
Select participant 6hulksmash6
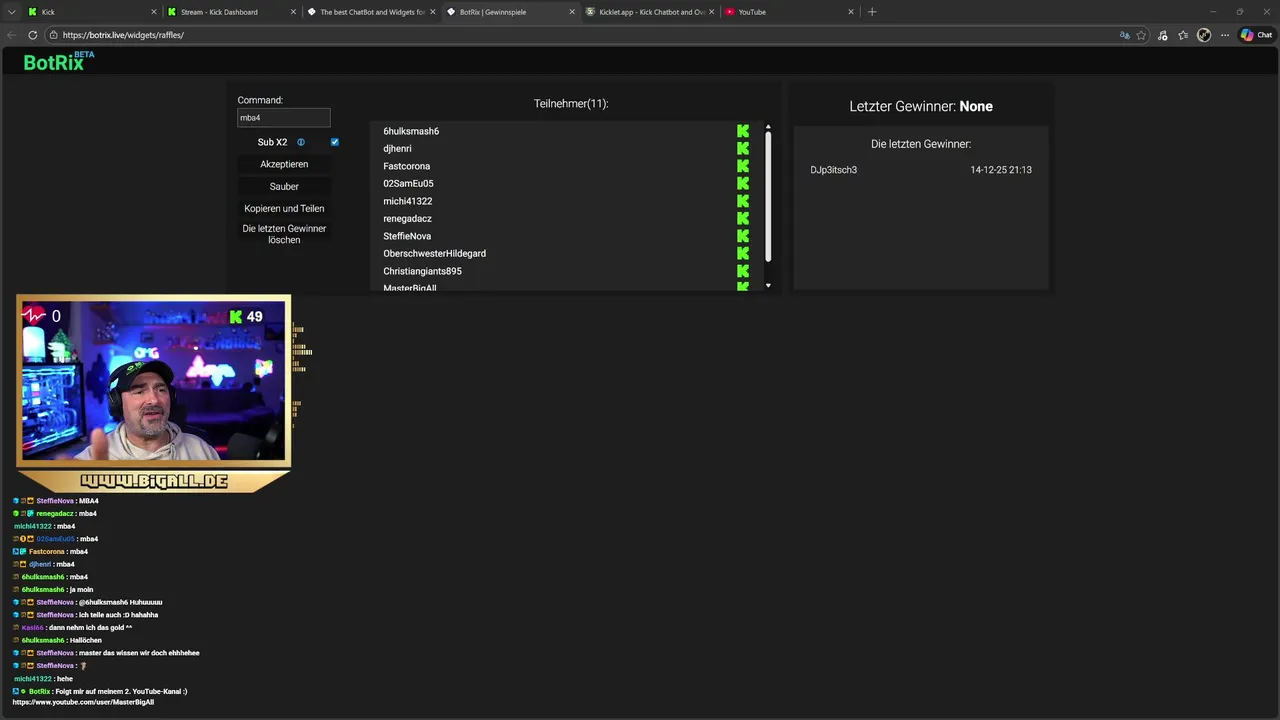[x=411, y=131]
